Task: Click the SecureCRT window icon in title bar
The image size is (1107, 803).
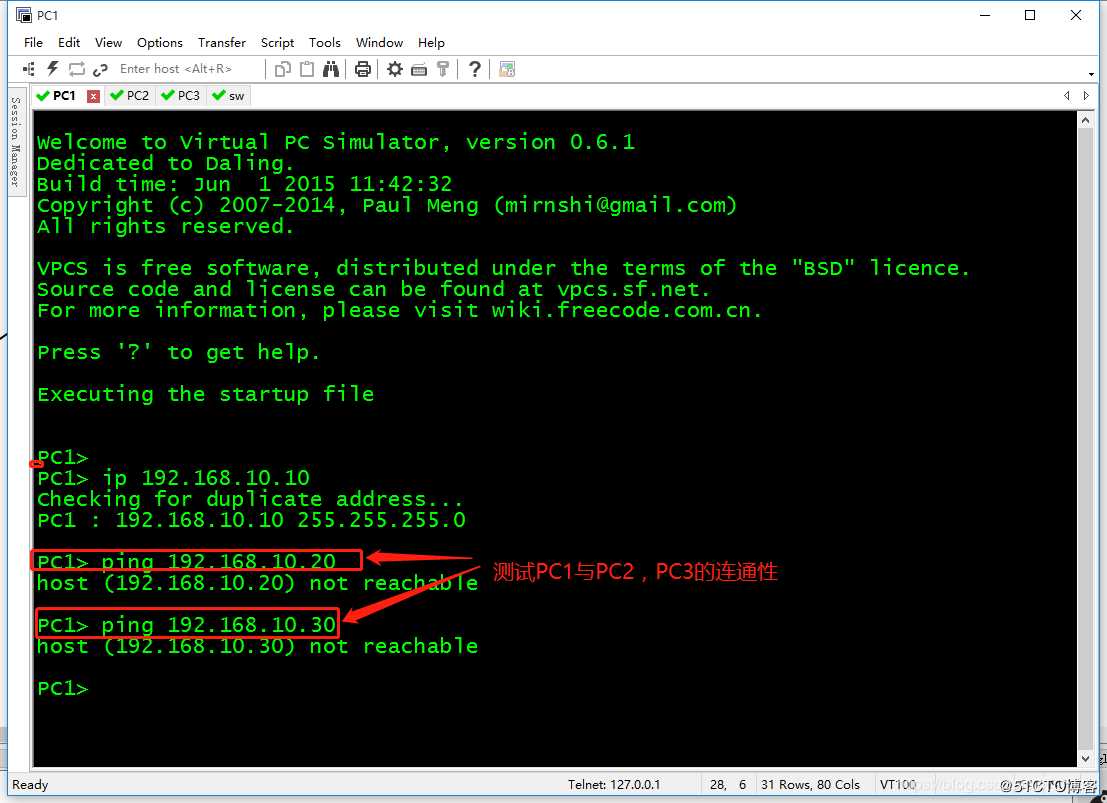Action: [x=23, y=15]
